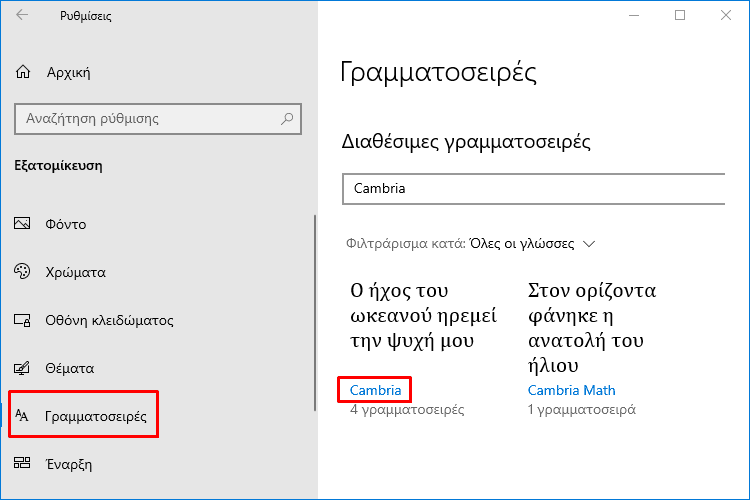Select the Cambria Math preview text
The image size is (750, 500).
[x=592, y=328]
